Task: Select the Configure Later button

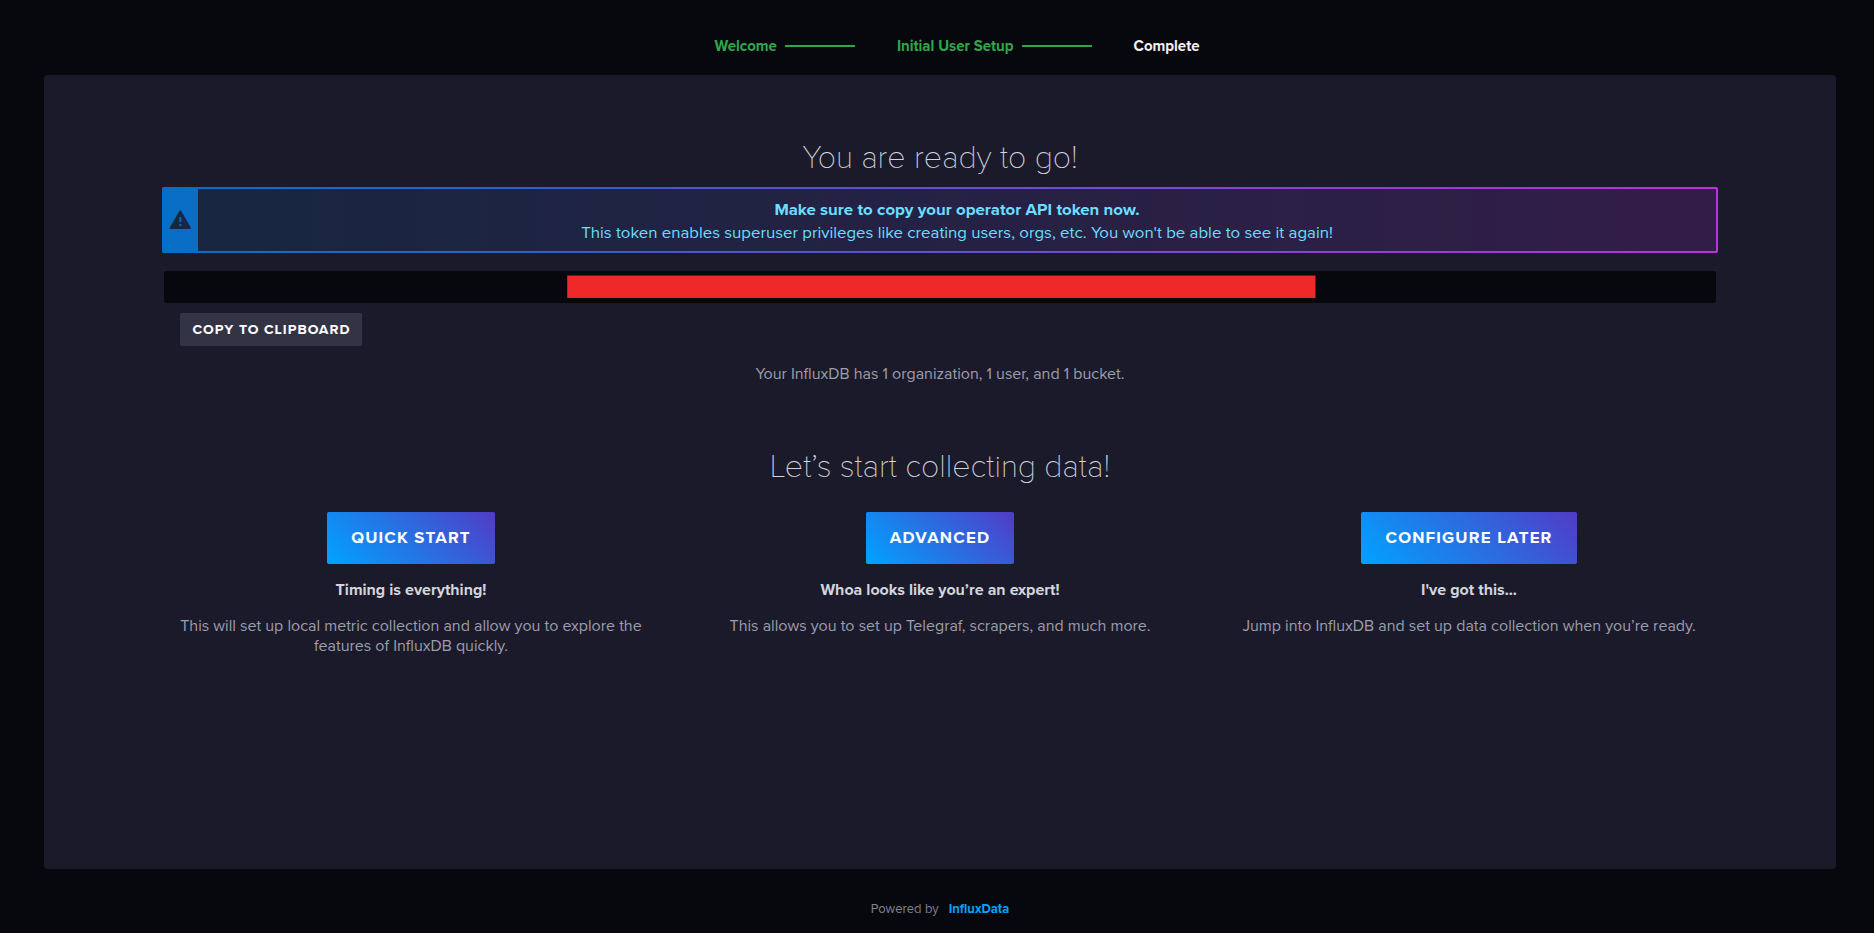Action: click(x=1468, y=538)
